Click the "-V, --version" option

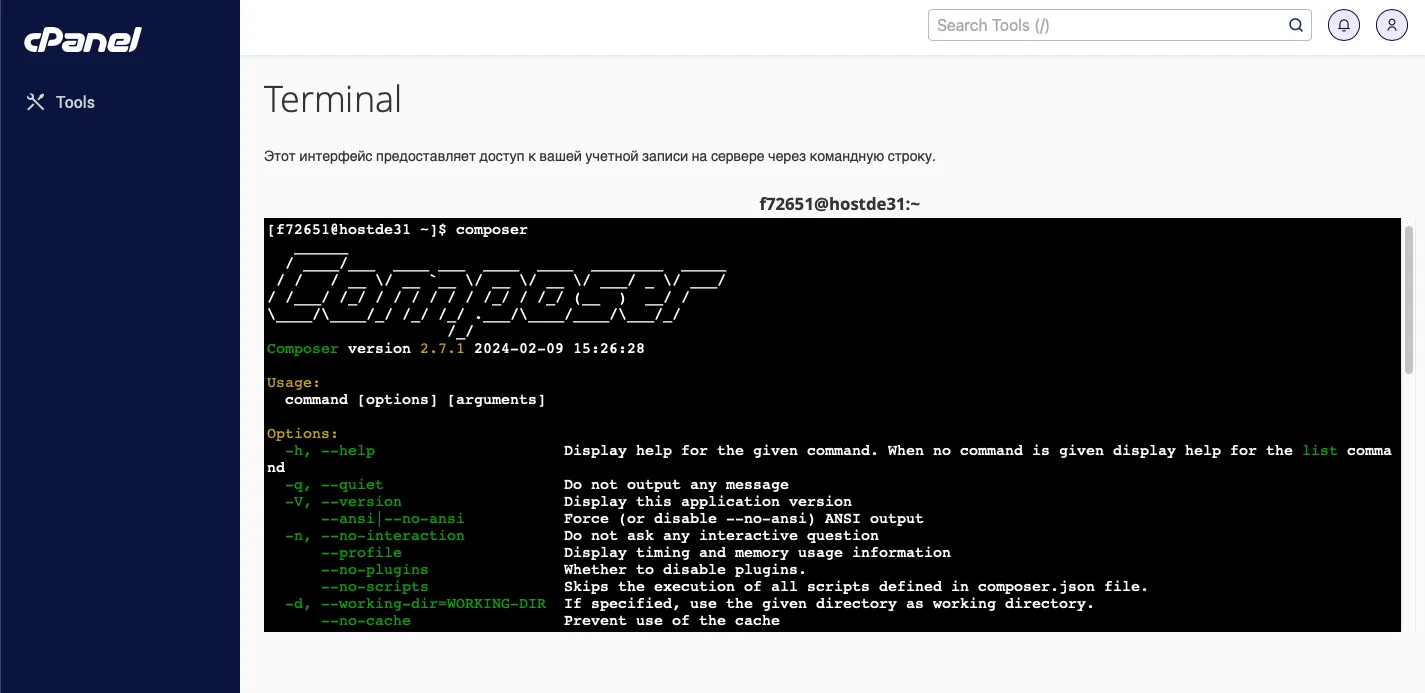(x=343, y=502)
